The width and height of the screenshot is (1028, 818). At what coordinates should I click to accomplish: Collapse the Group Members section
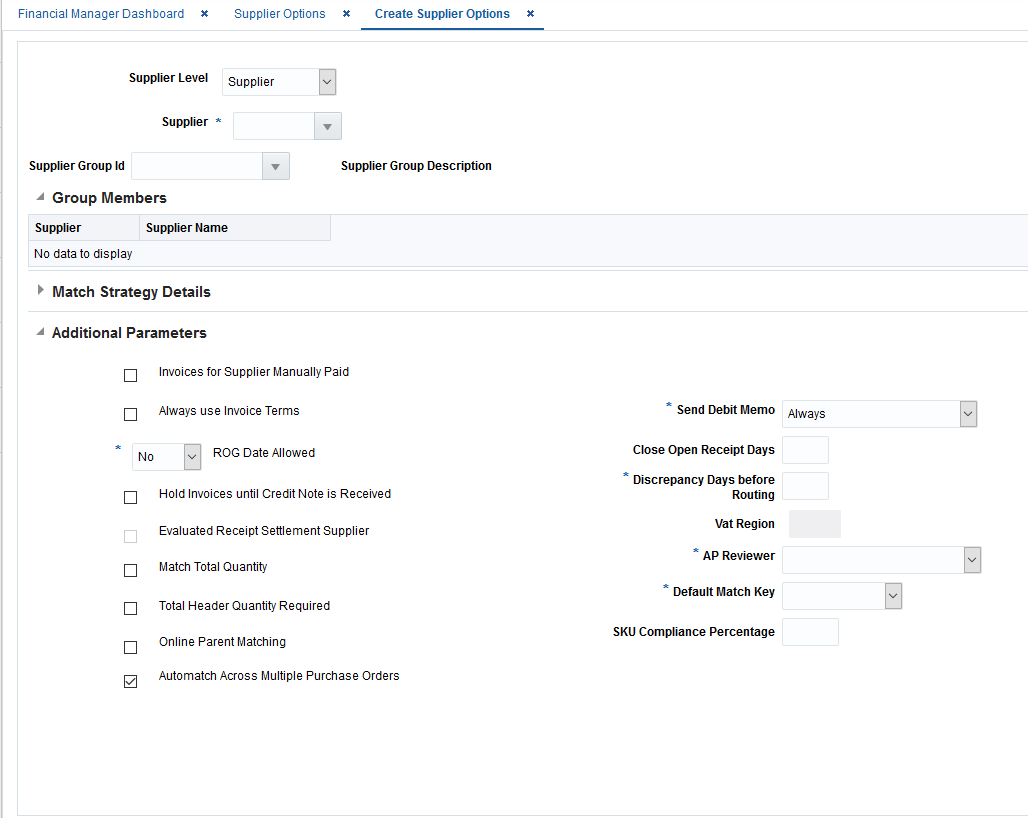(x=40, y=197)
